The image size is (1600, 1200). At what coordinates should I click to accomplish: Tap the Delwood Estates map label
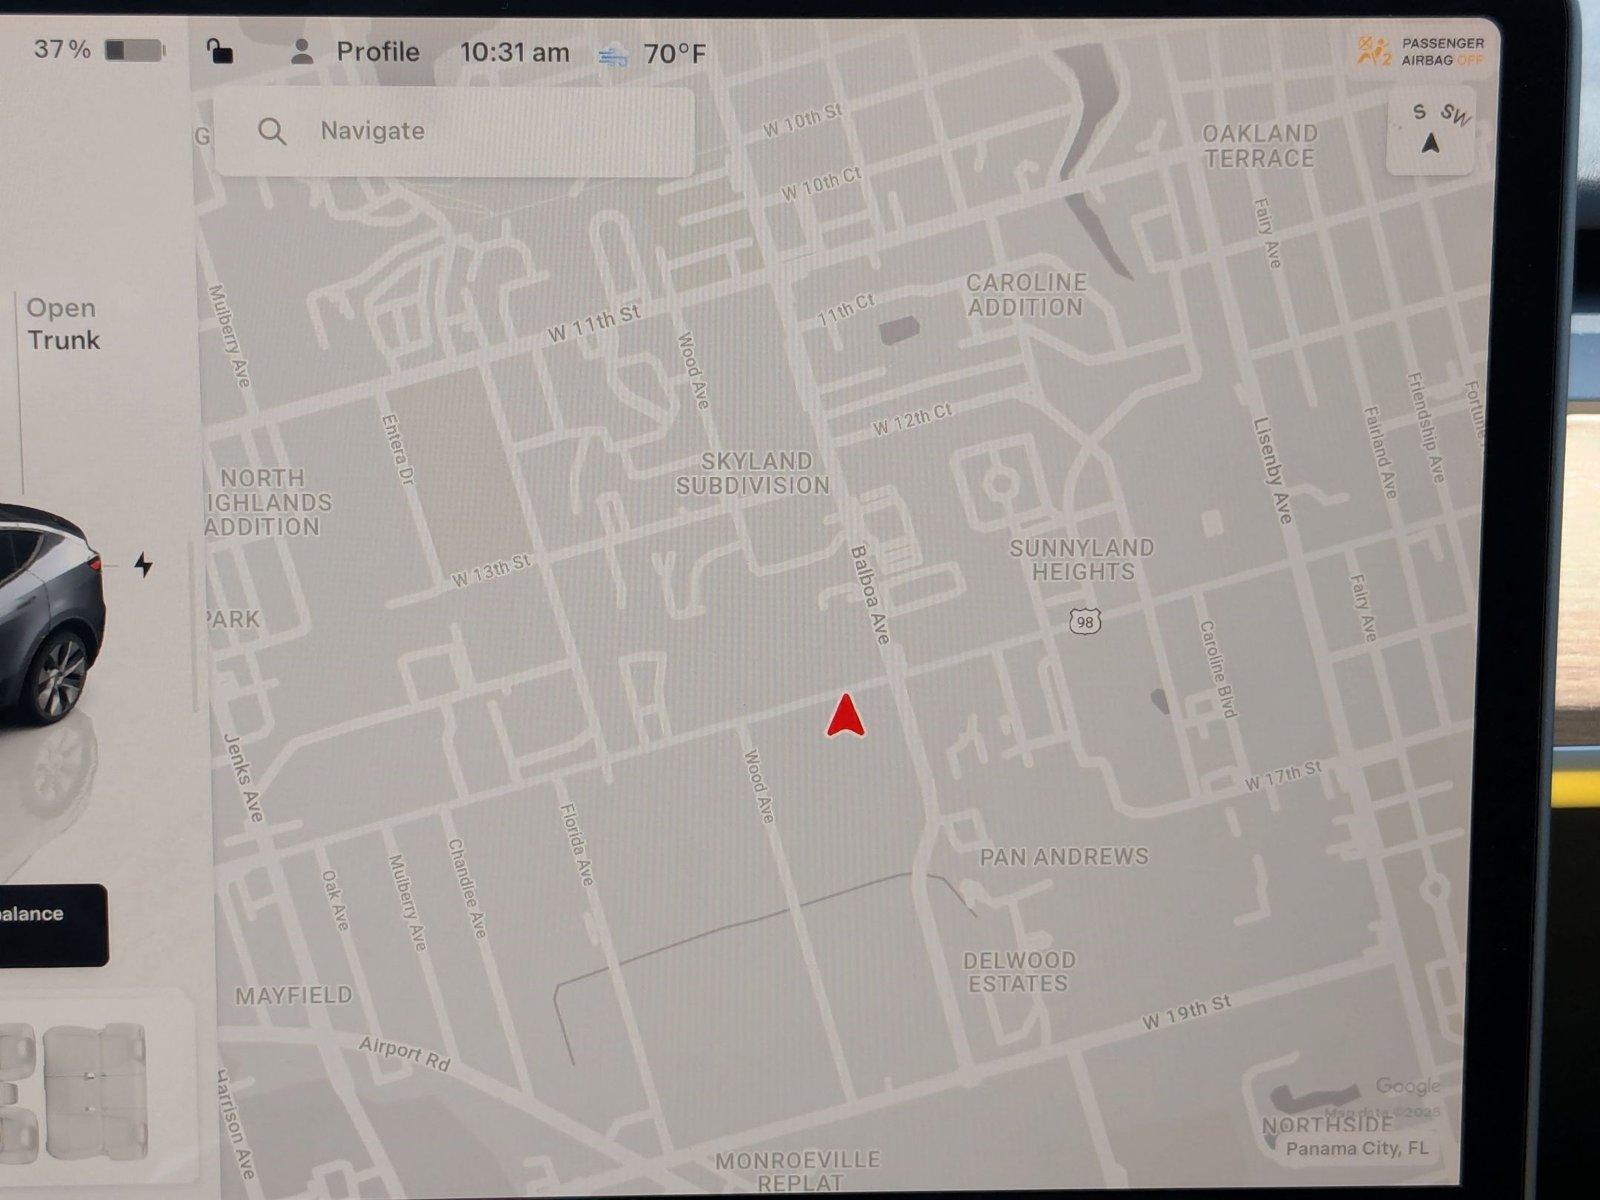(x=1019, y=972)
